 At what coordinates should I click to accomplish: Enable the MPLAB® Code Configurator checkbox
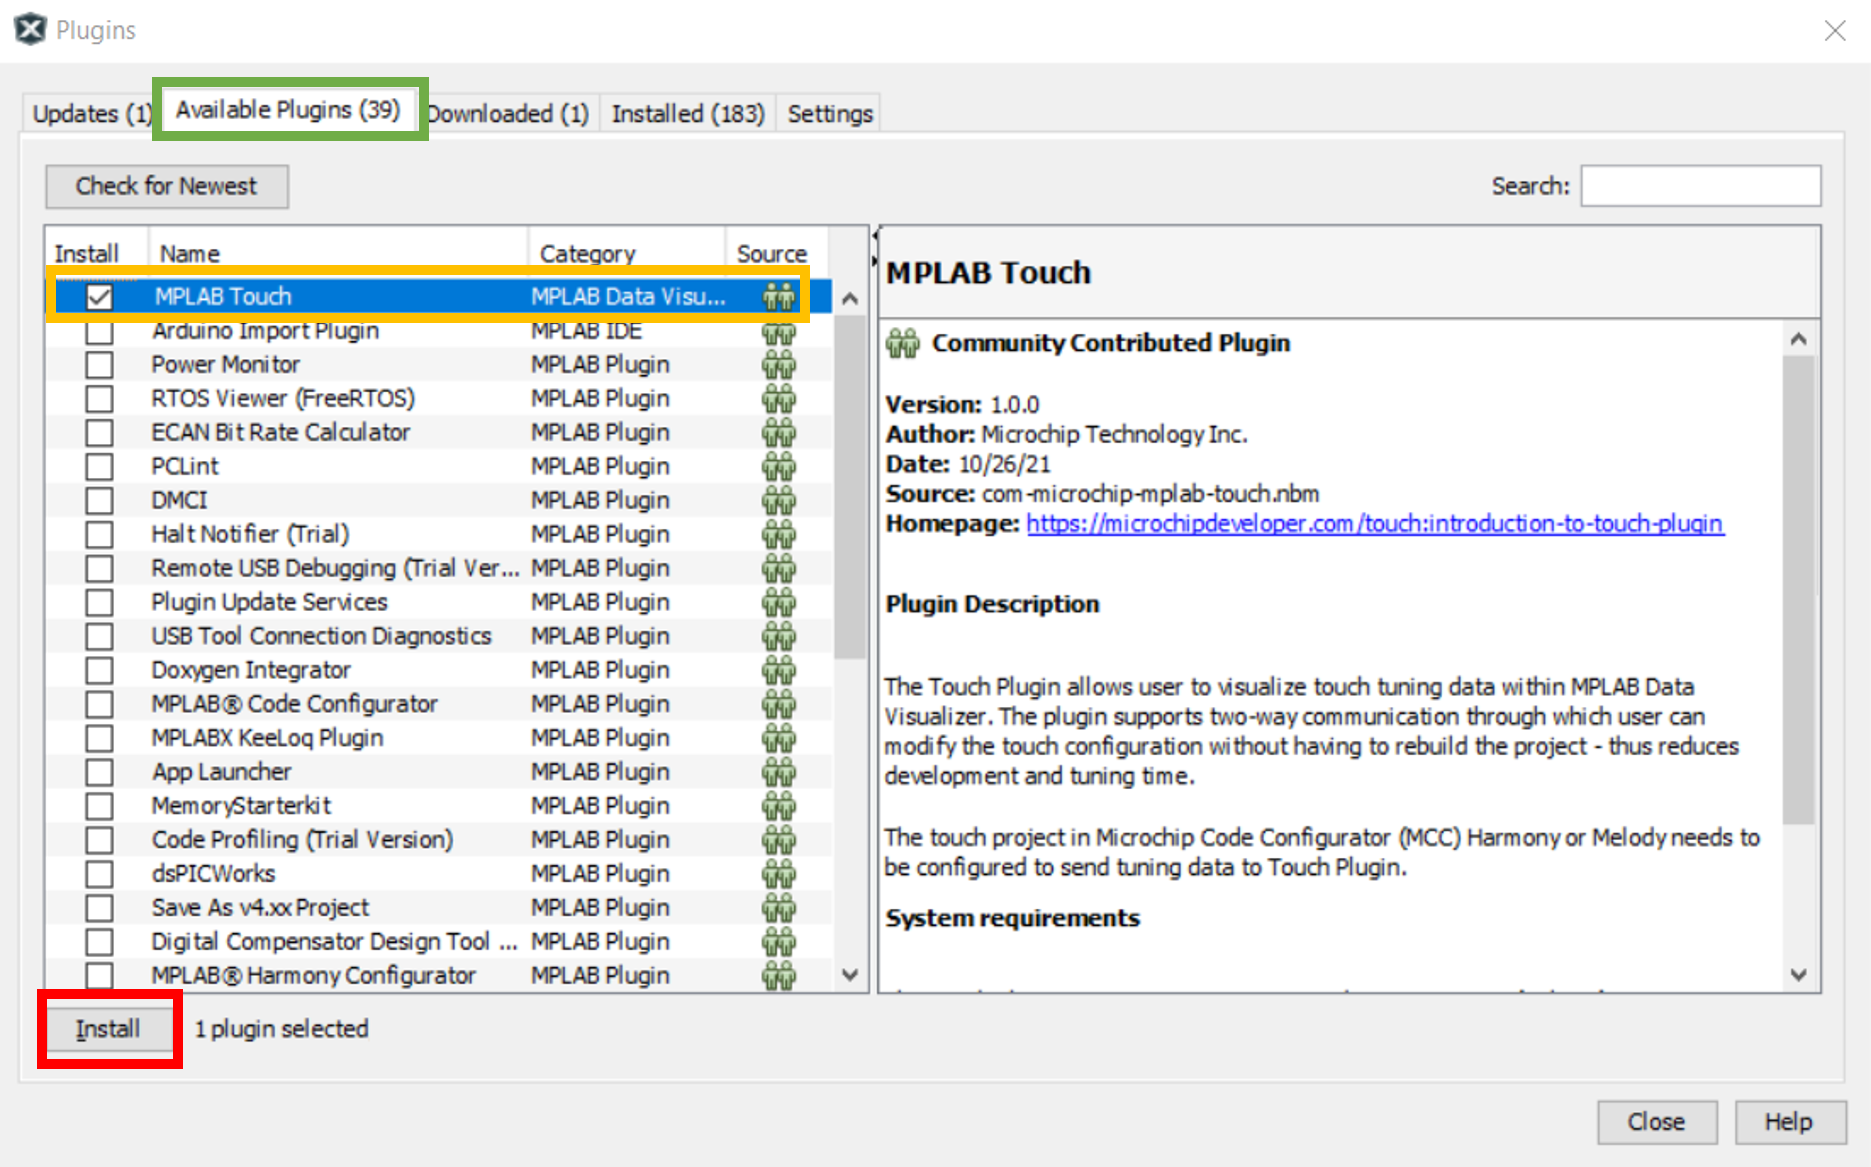click(x=99, y=705)
